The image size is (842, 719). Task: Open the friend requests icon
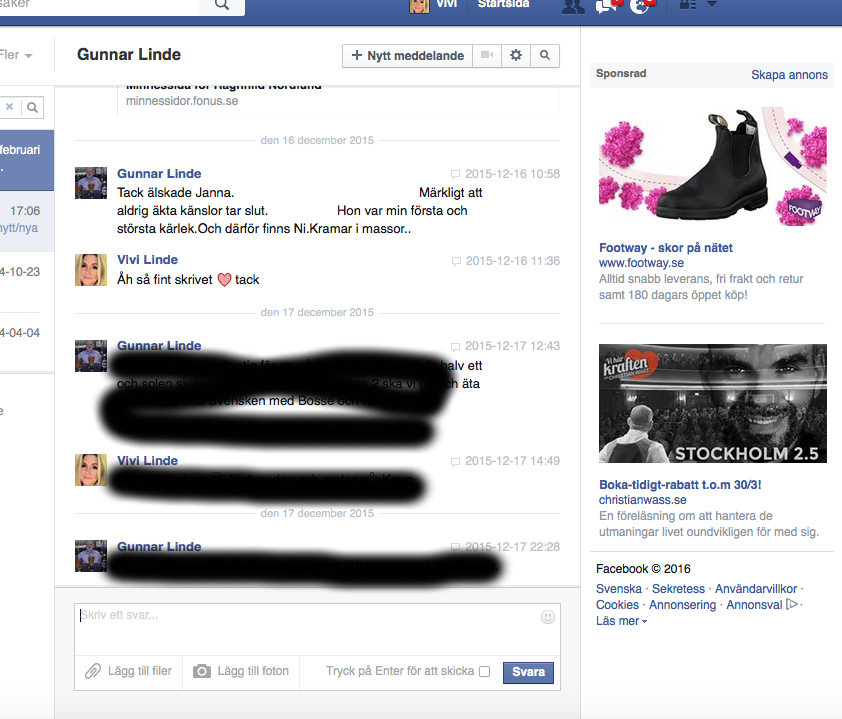(572, 6)
